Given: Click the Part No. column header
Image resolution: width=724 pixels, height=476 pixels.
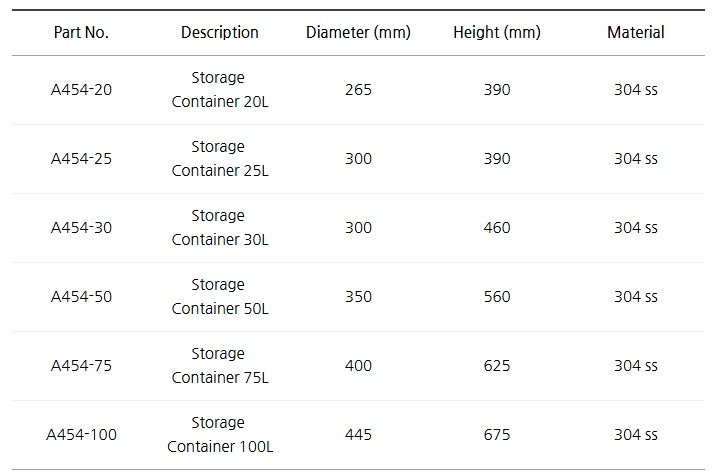Looking at the screenshot, I should tap(81, 32).
